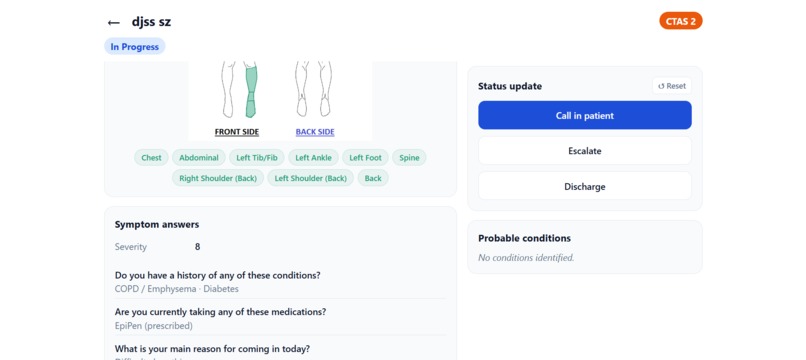The width and height of the screenshot is (806, 360).
Task: Click No conditions identified text
Action: pyautogui.click(x=526, y=258)
